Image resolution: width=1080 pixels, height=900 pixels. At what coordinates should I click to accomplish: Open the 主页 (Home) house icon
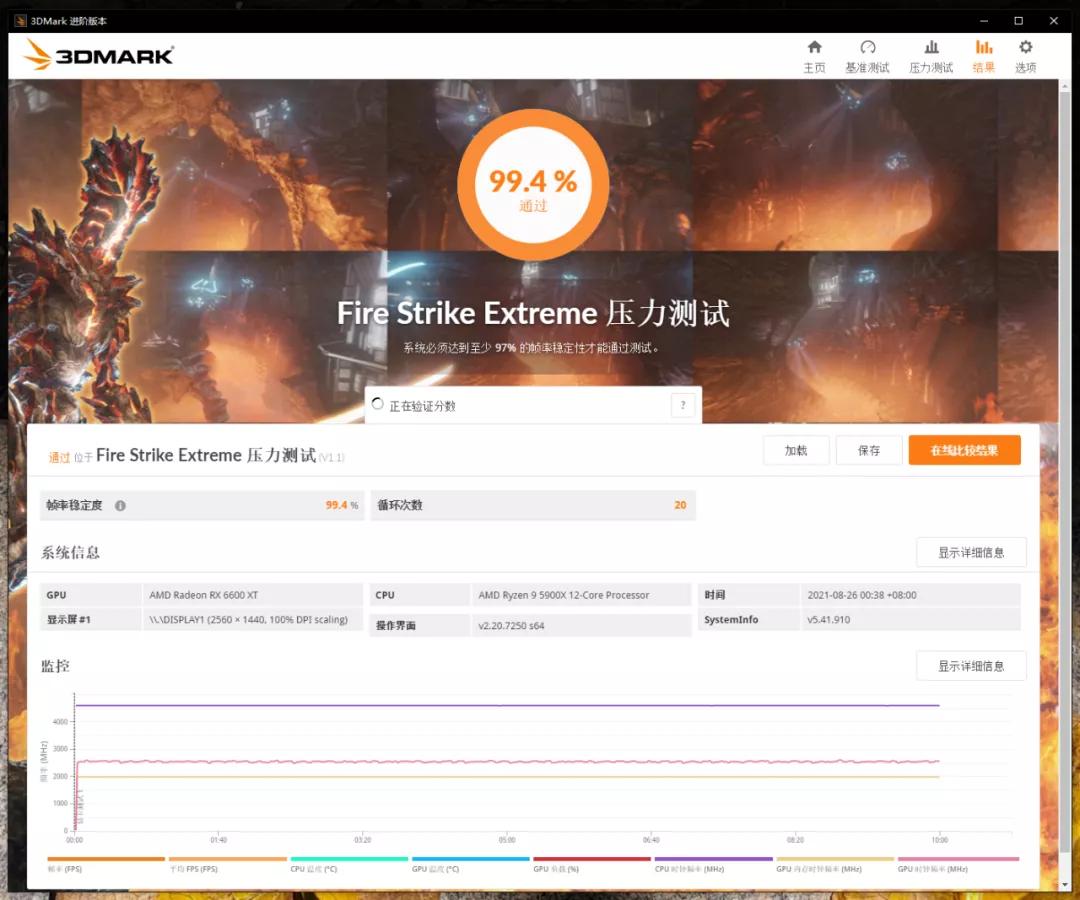[x=814, y=48]
